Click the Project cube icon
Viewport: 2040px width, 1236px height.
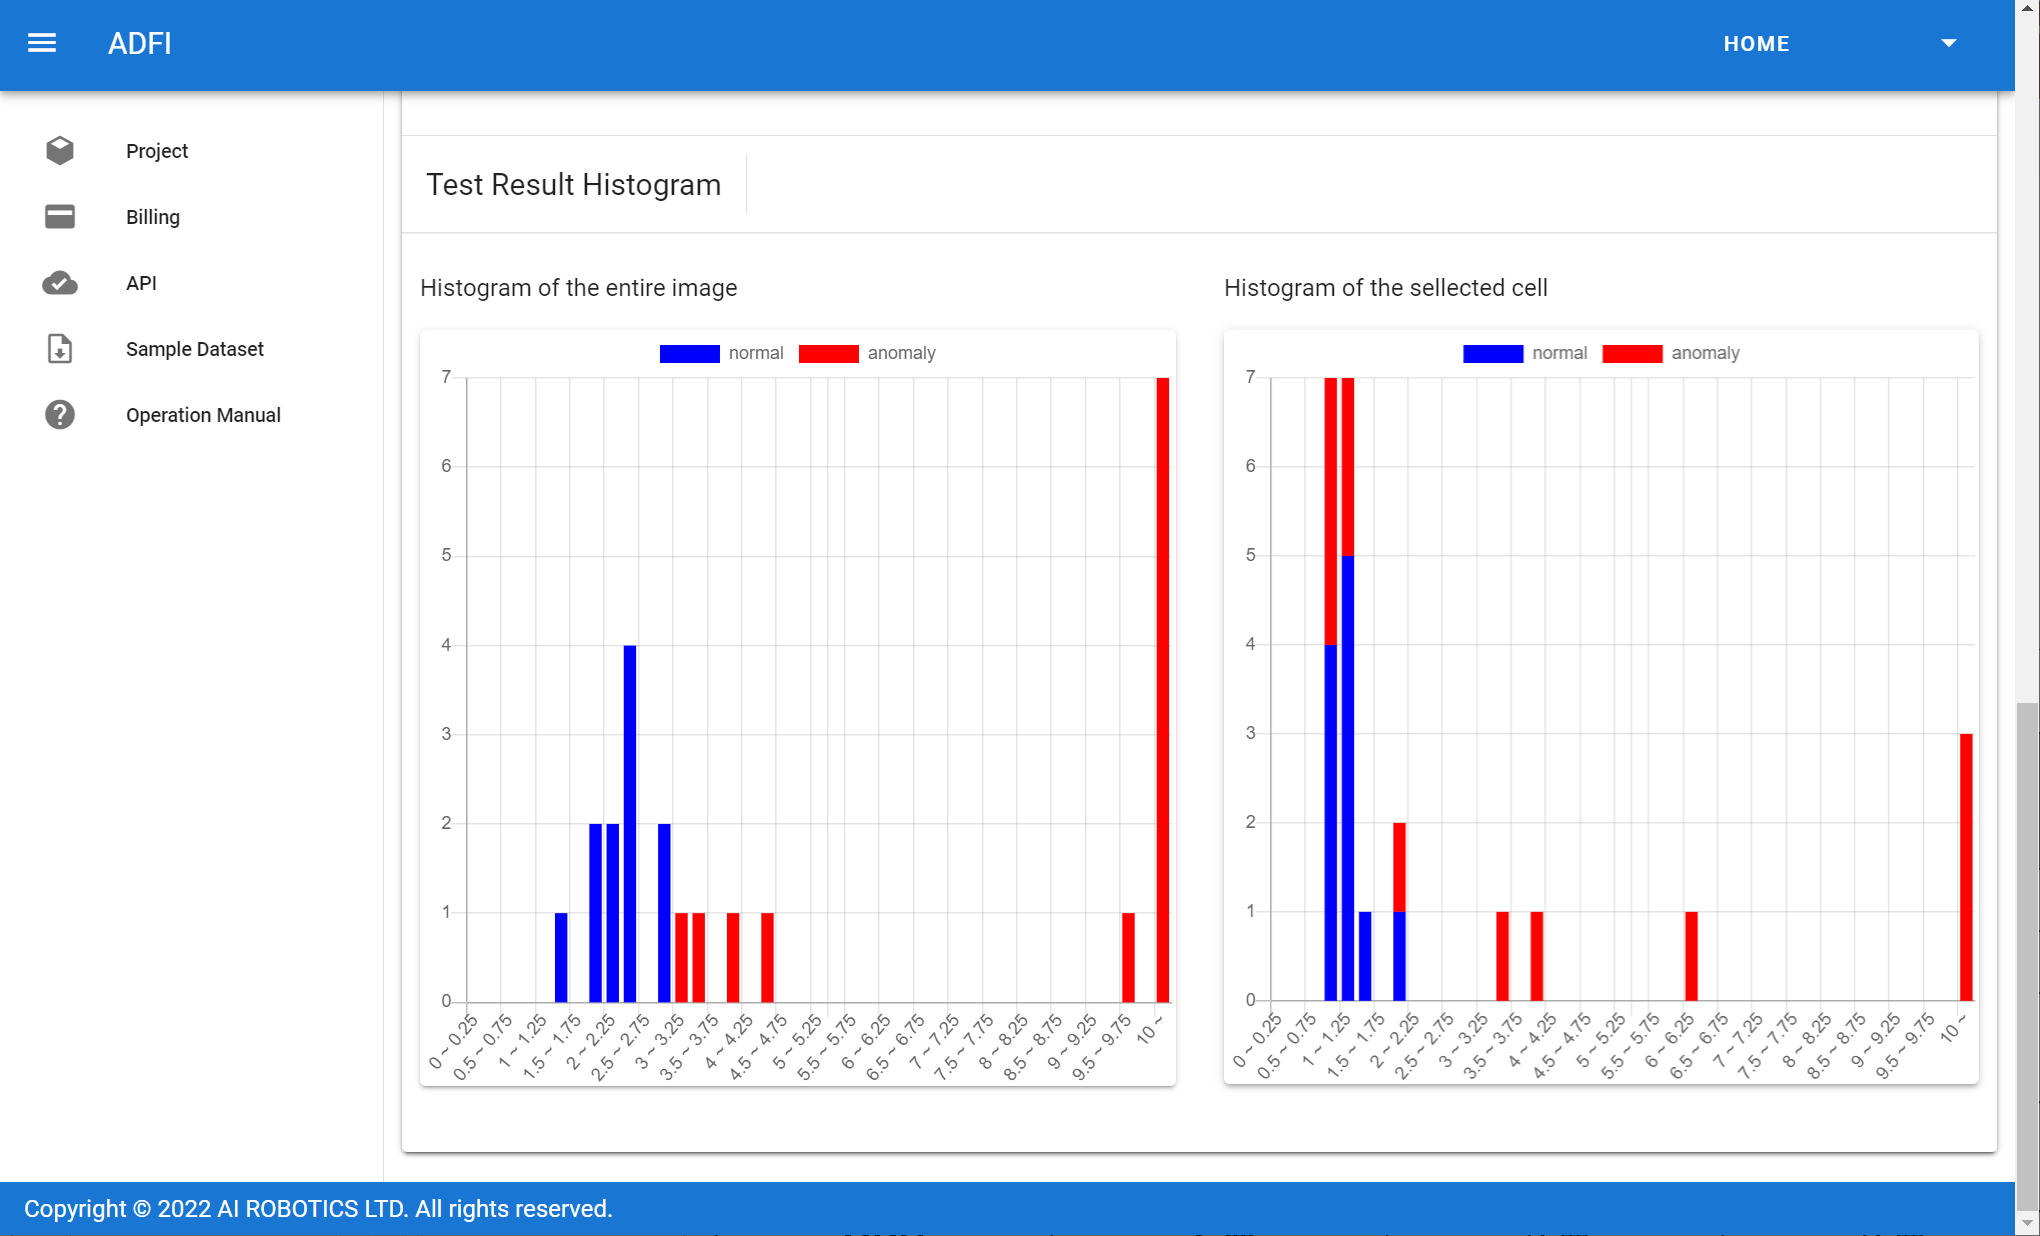[x=60, y=151]
